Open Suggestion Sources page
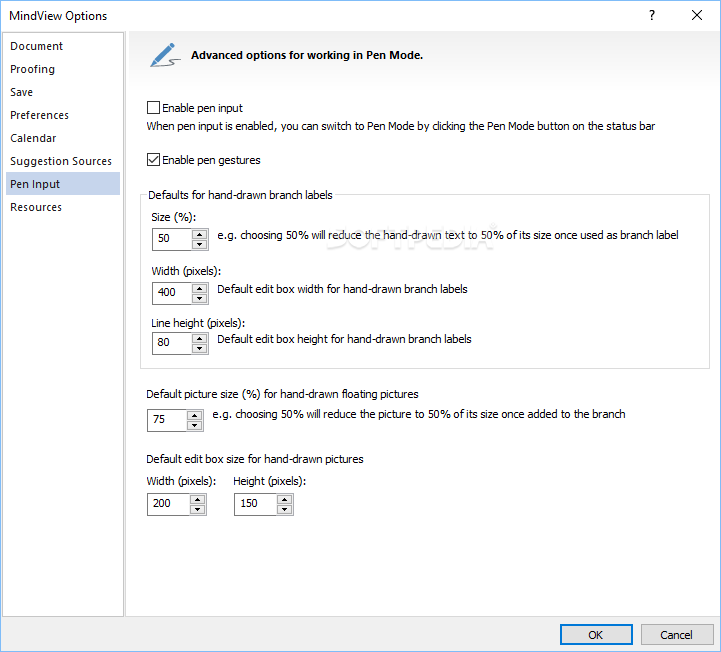 [61, 161]
